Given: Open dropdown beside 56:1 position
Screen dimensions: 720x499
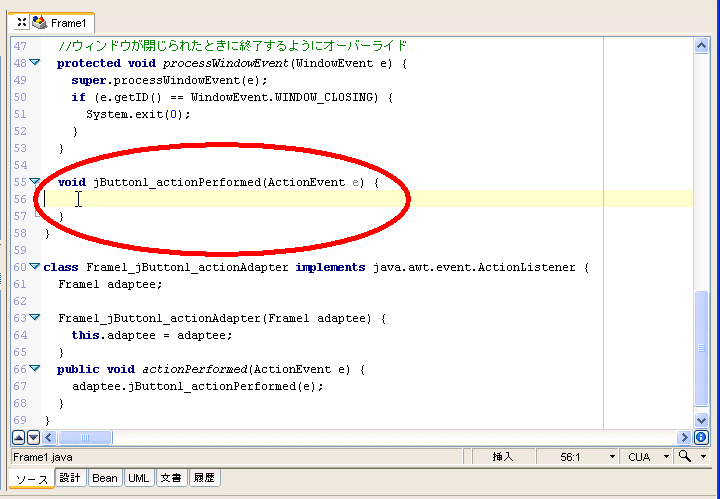Looking at the screenshot, I should [612, 457].
